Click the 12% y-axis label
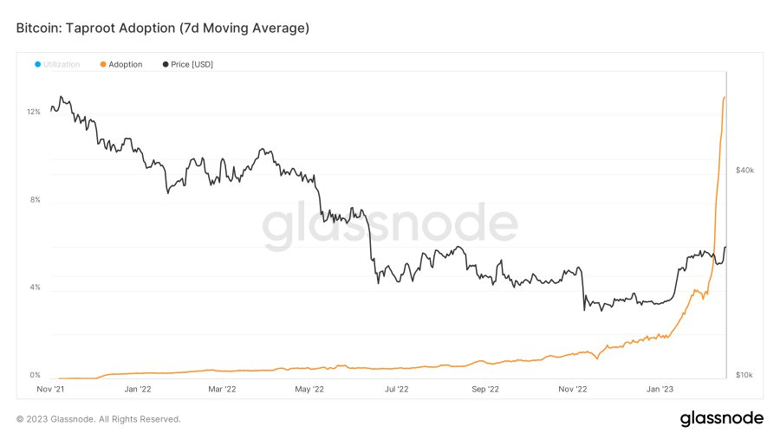This screenshot has width=780, height=439. pos(34,112)
